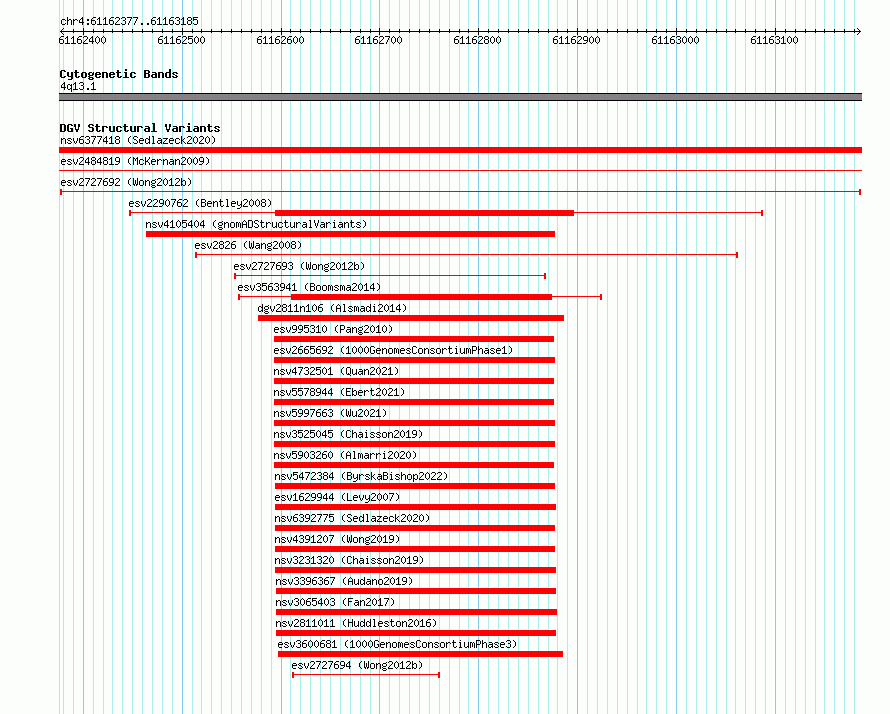
Task: Select the thick bar of esv2290762 (Bentley2008)
Action: pos(425,213)
